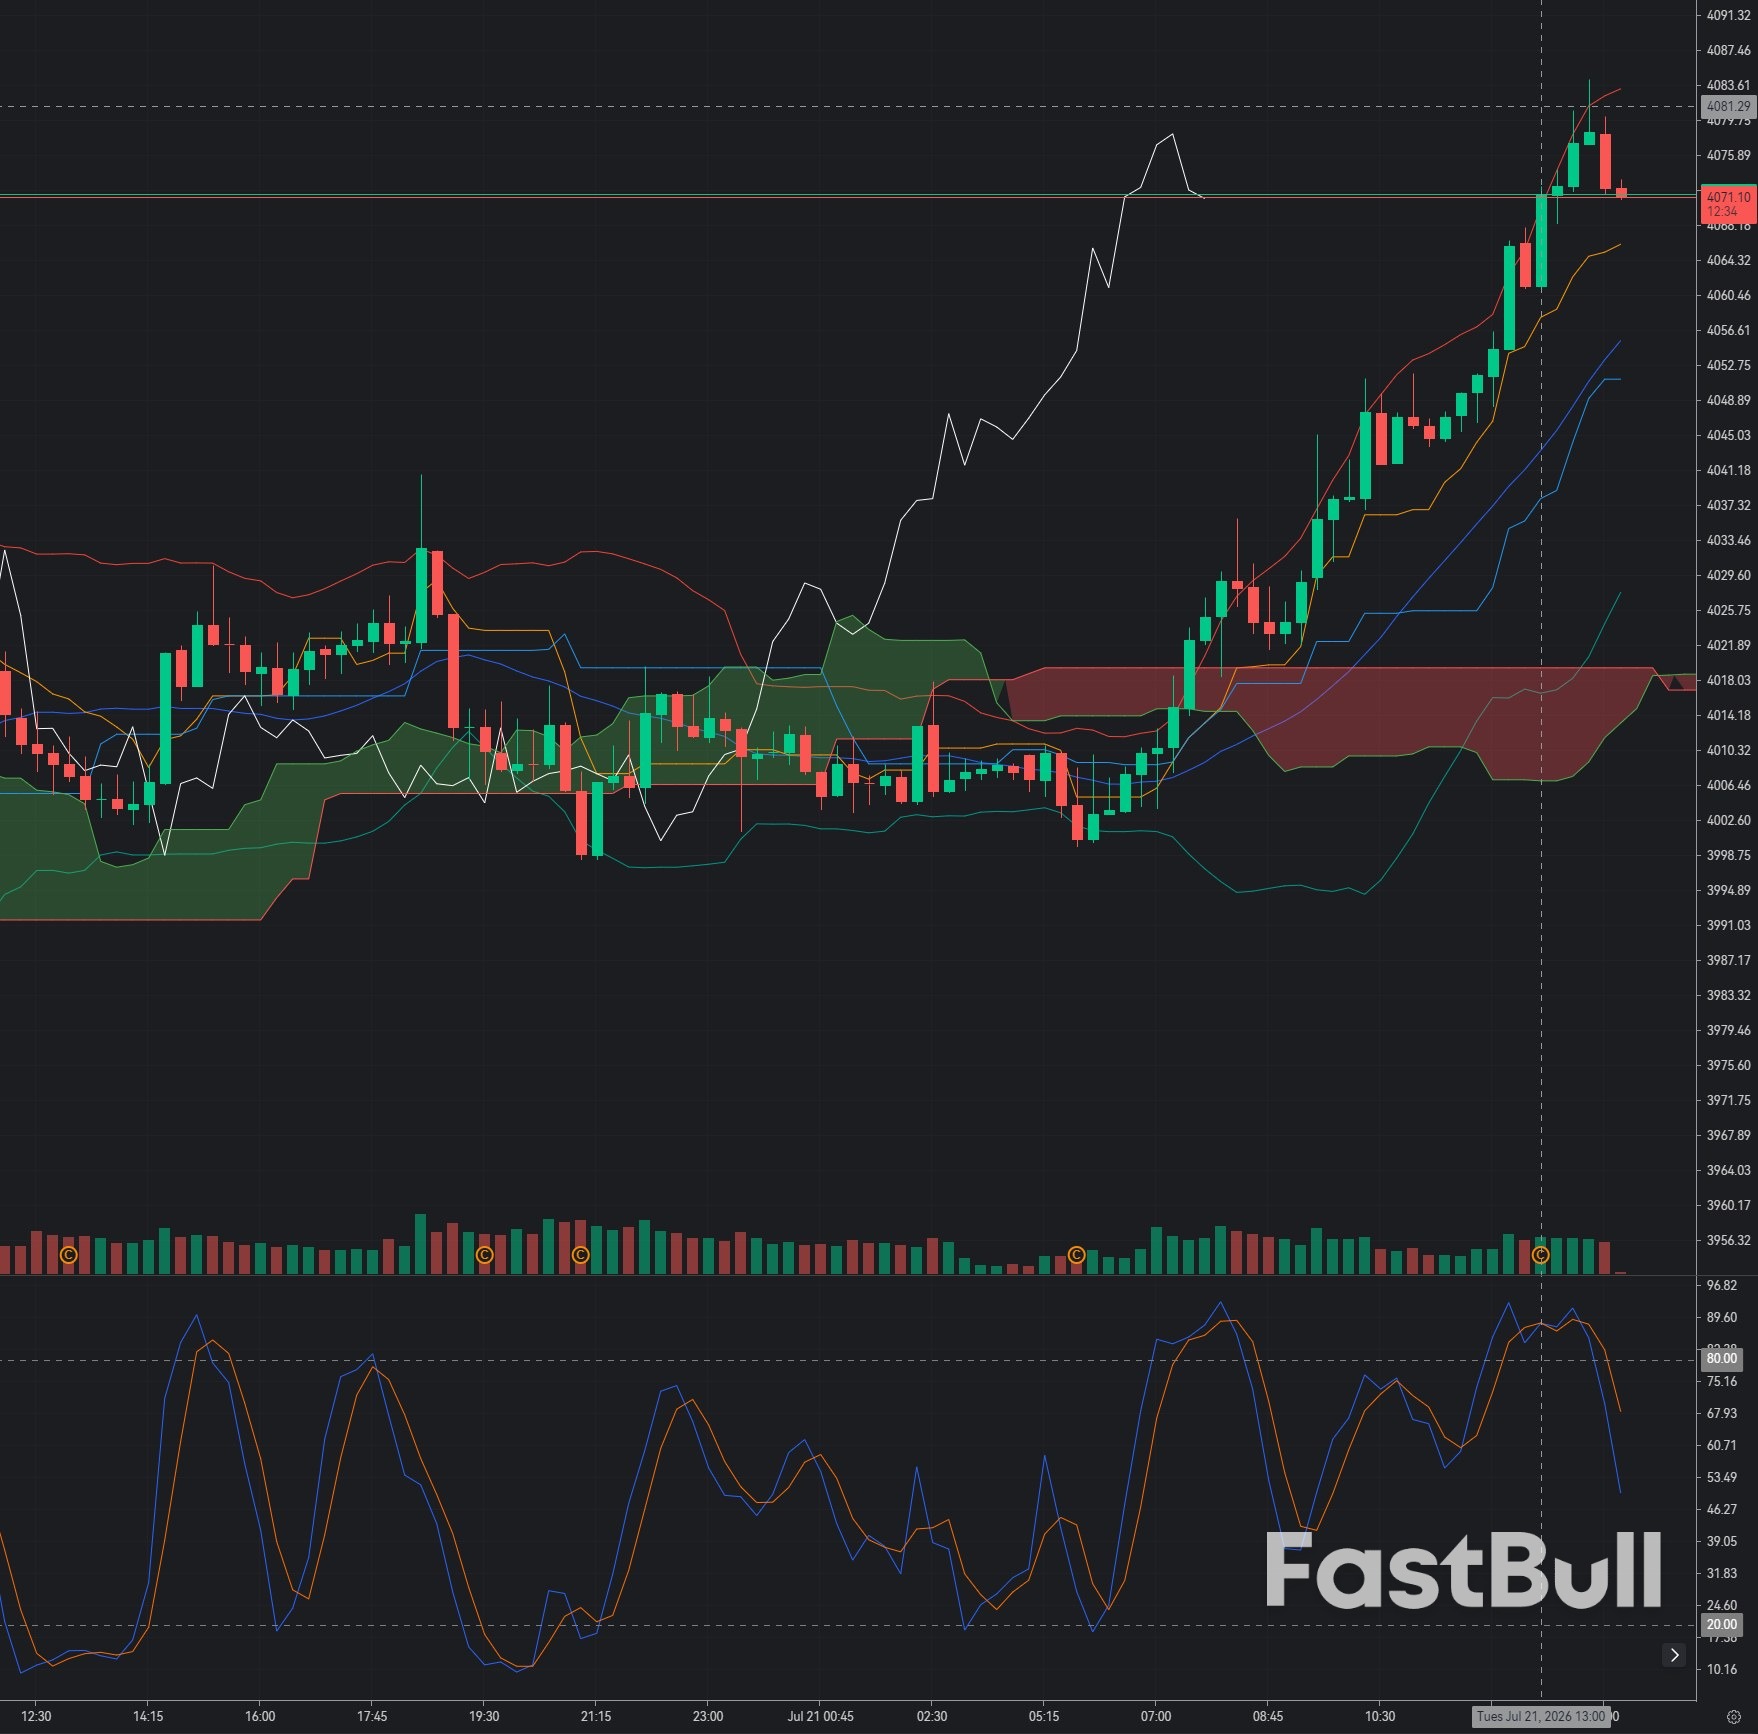Screen dimensions: 1758x1734
Task: Click the 53.49 oscillator axis label
Action: [1722, 1477]
